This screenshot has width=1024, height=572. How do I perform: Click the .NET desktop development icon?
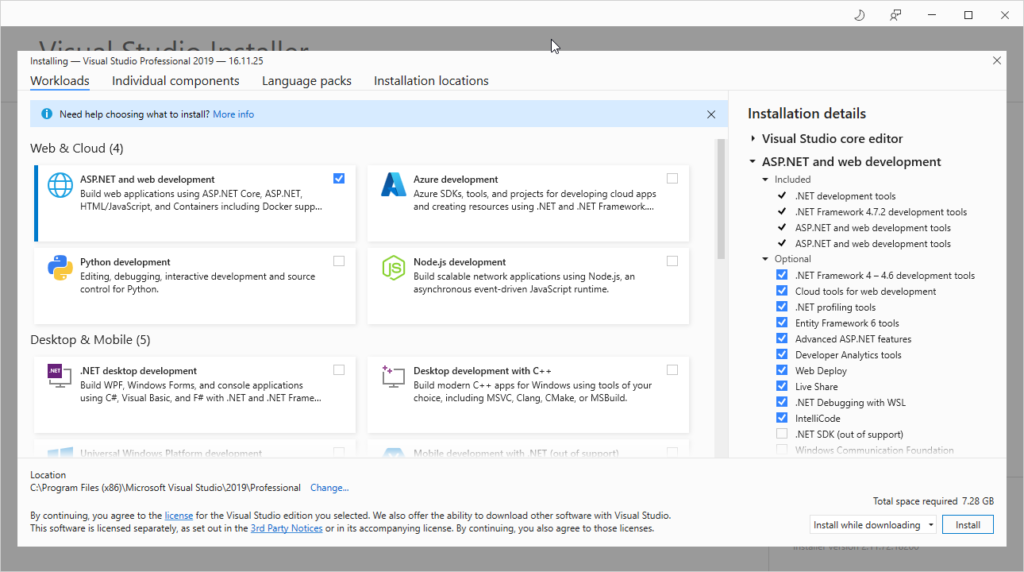[59, 377]
